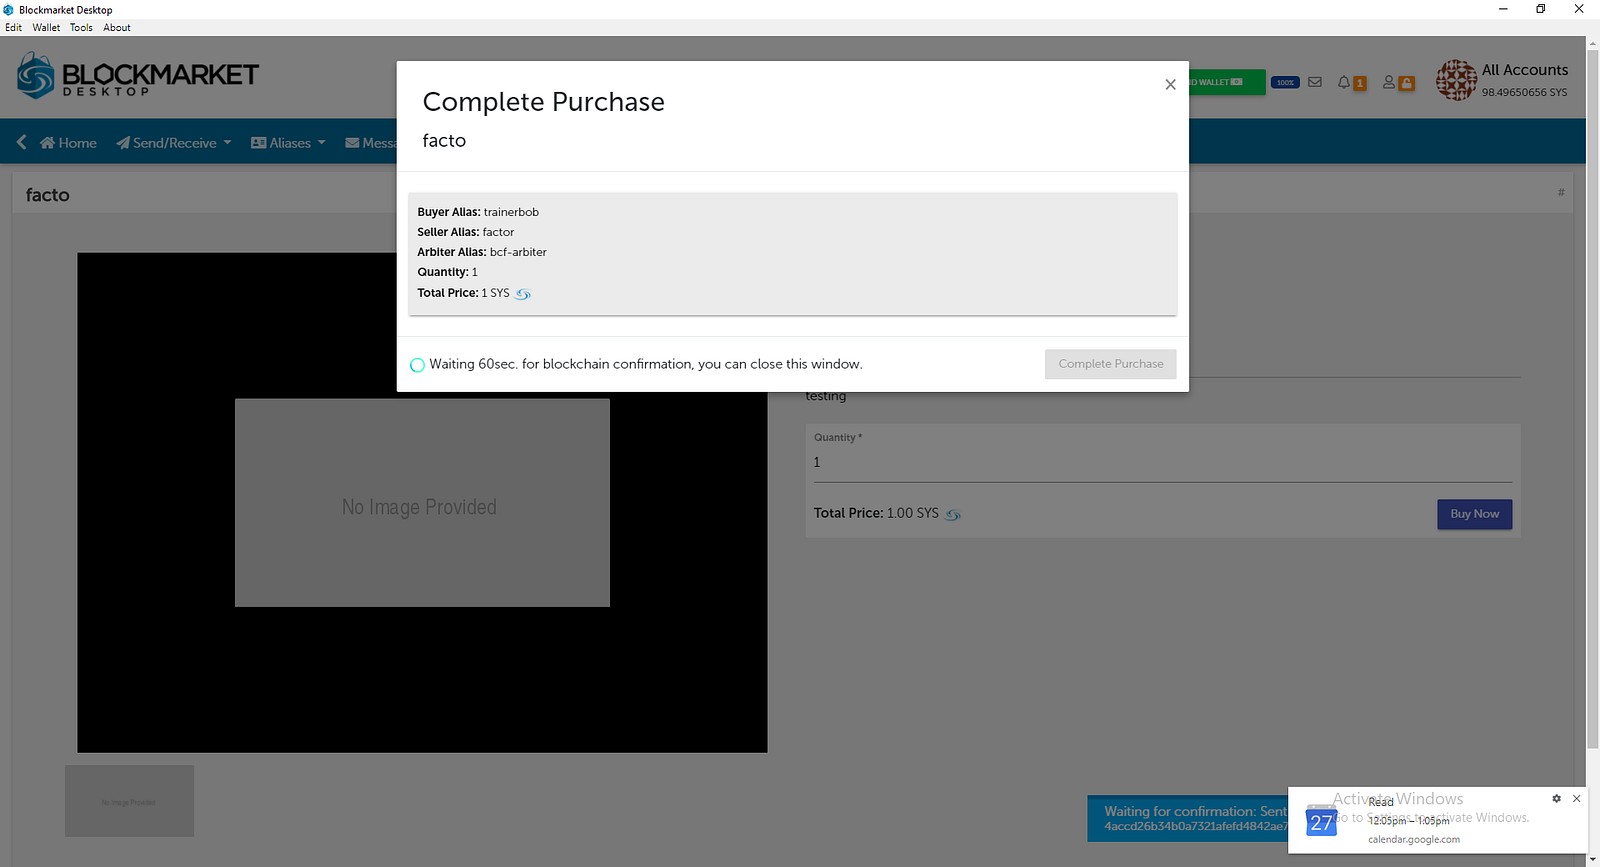Click the vertical scrollbar on the right
The height and width of the screenshot is (867, 1600).
pyautogui.click(x=1593, y=400)
